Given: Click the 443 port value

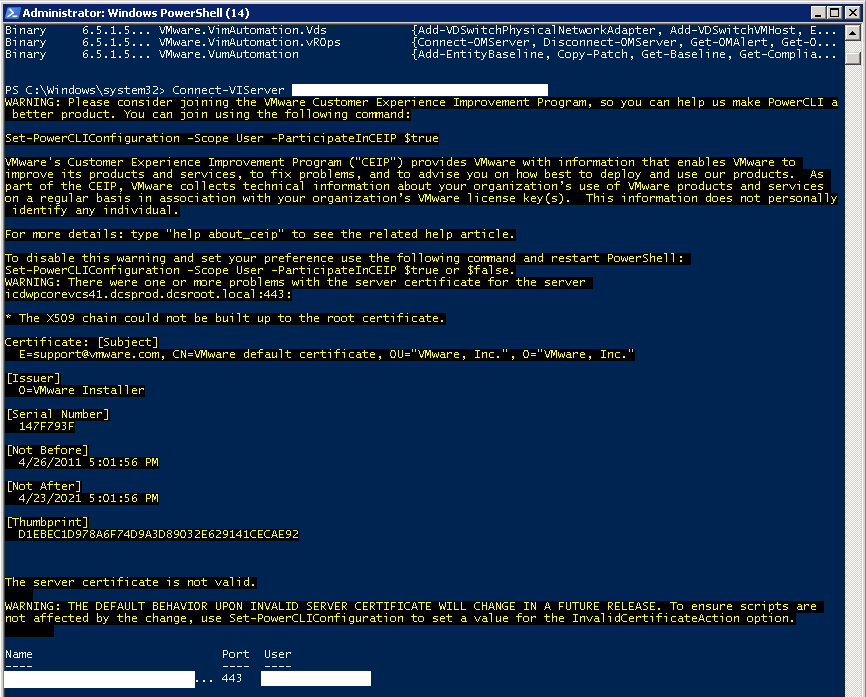Looking at the screenshot, I should click(235, 677).
